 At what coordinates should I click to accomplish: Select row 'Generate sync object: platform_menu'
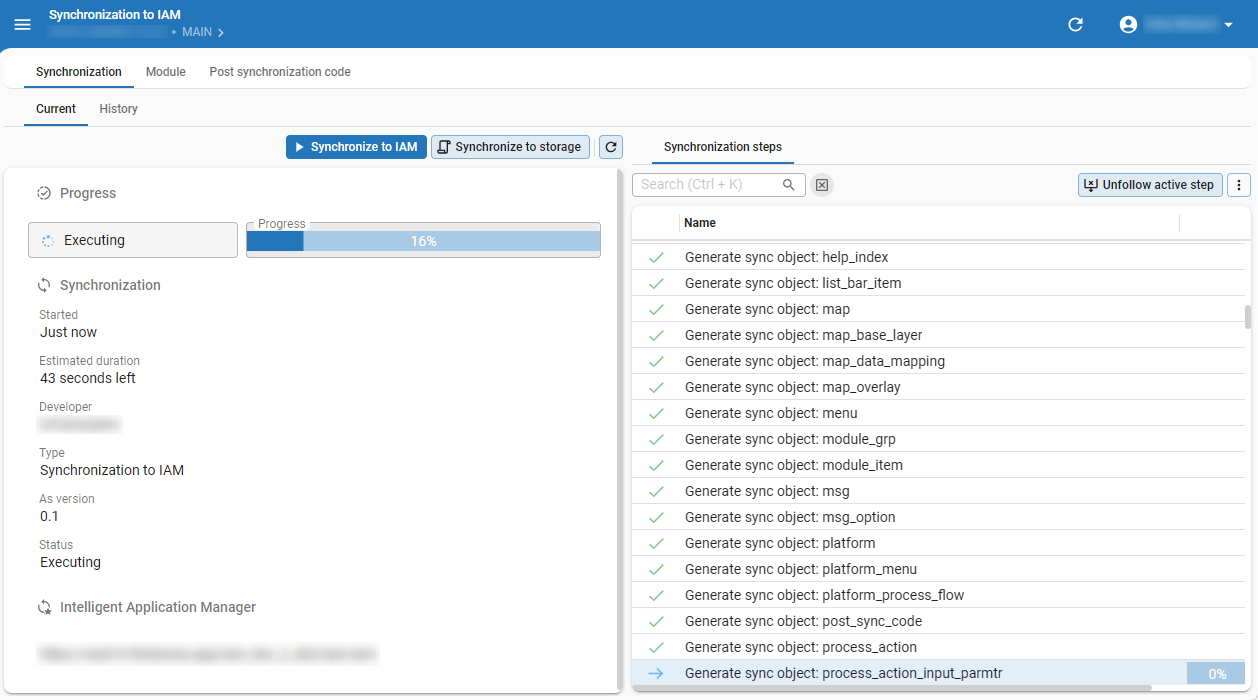[939, 569]
